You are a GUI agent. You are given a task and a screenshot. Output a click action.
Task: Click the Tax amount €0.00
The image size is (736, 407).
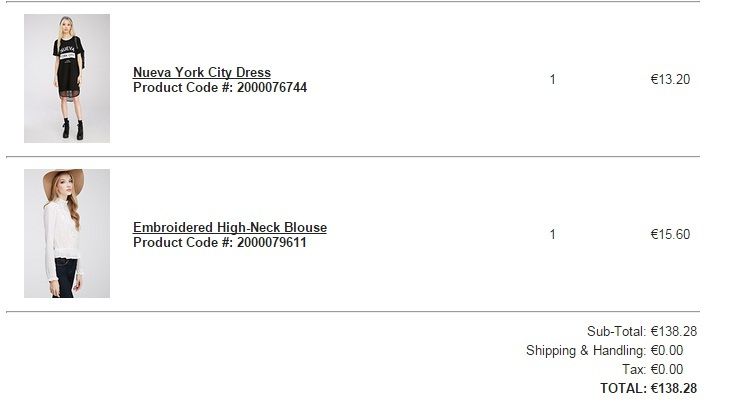coord(666,370)
